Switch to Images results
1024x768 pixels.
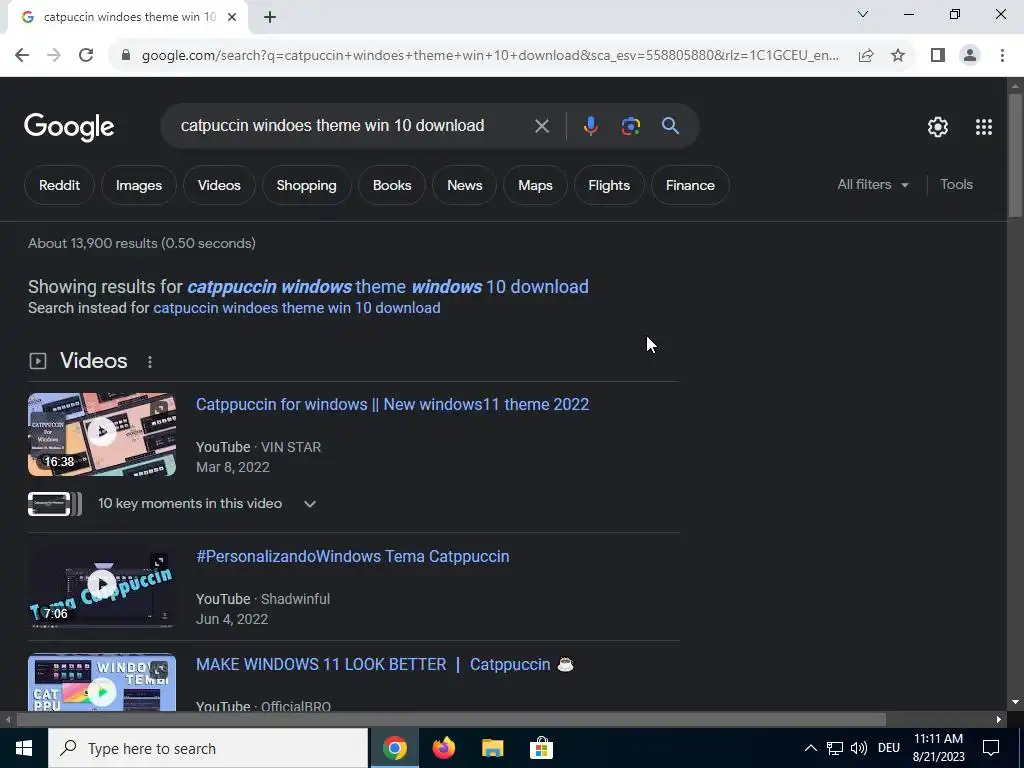(138, 185)
